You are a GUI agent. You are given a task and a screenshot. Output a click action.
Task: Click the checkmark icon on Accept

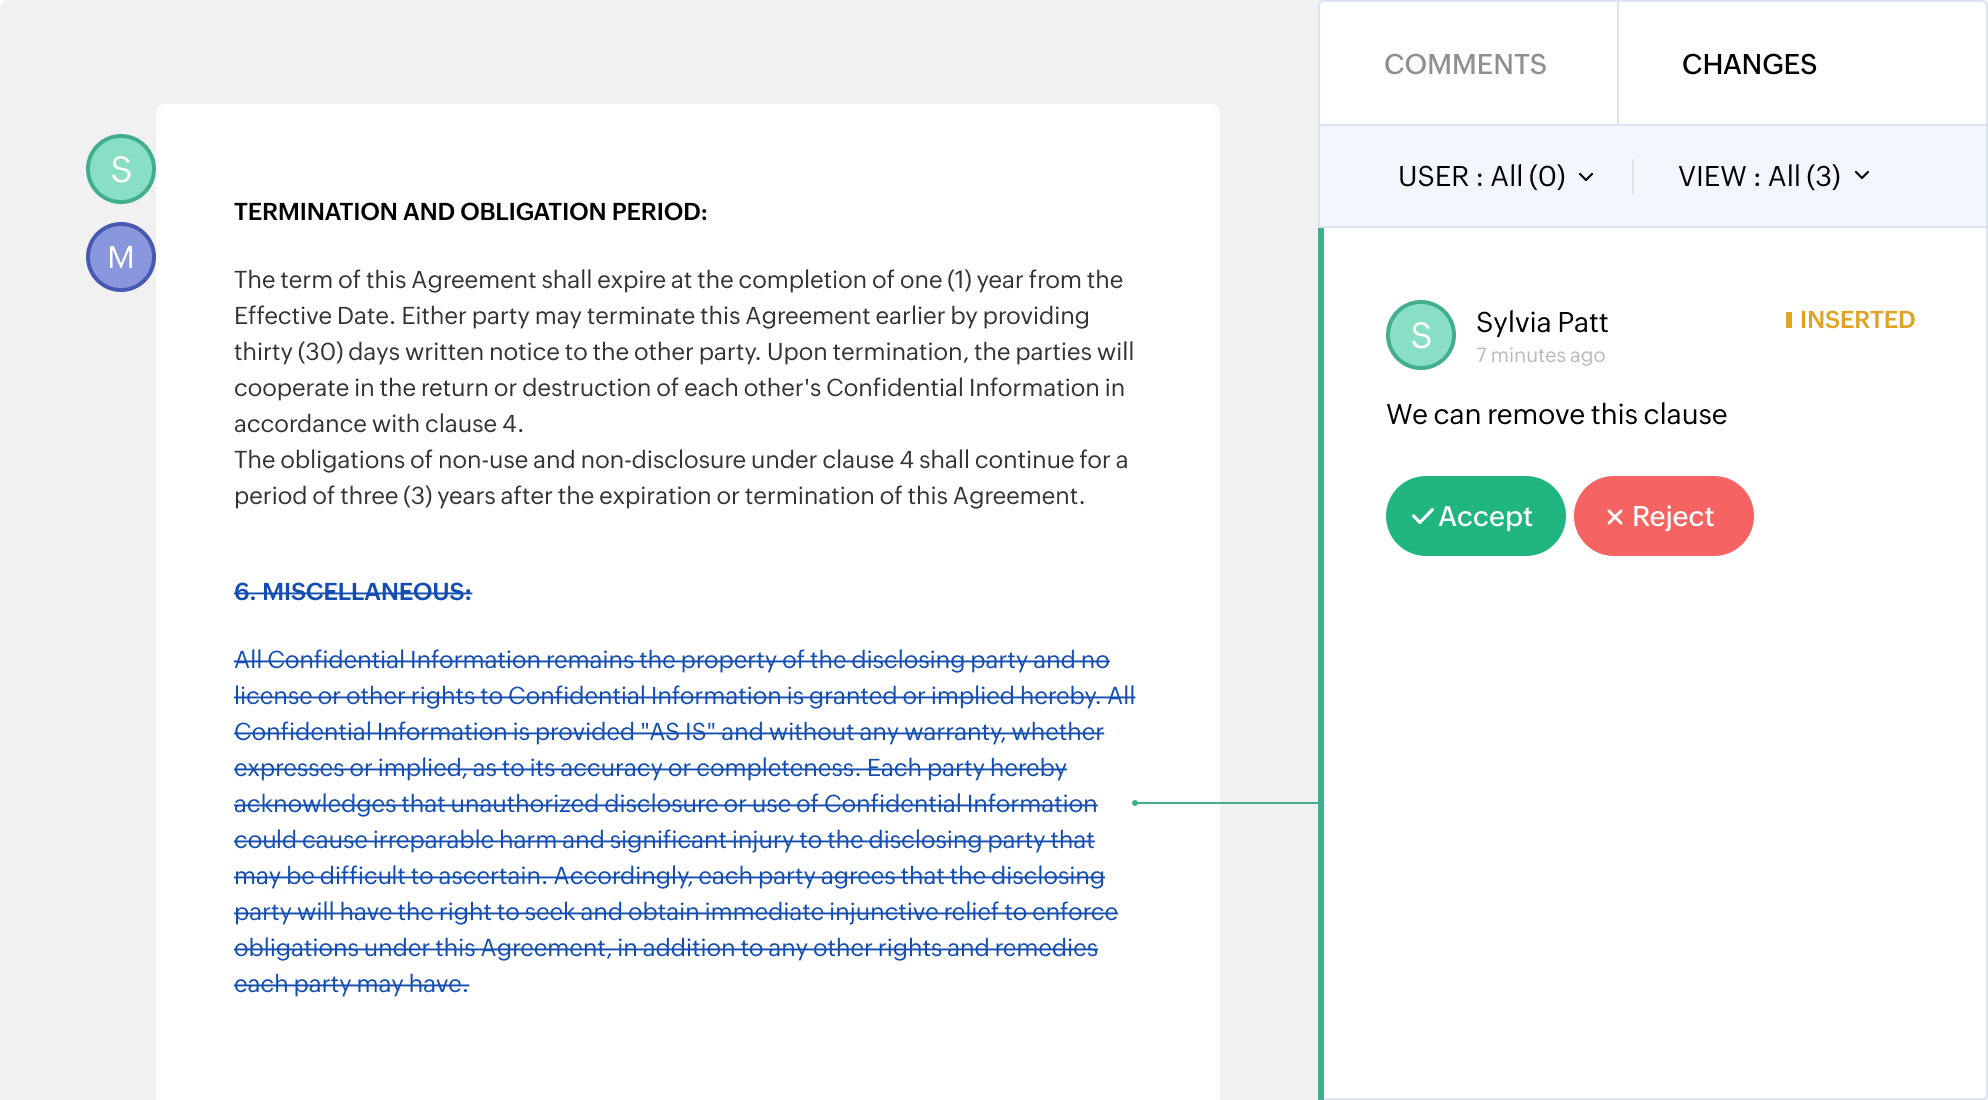pos(1422,517)
